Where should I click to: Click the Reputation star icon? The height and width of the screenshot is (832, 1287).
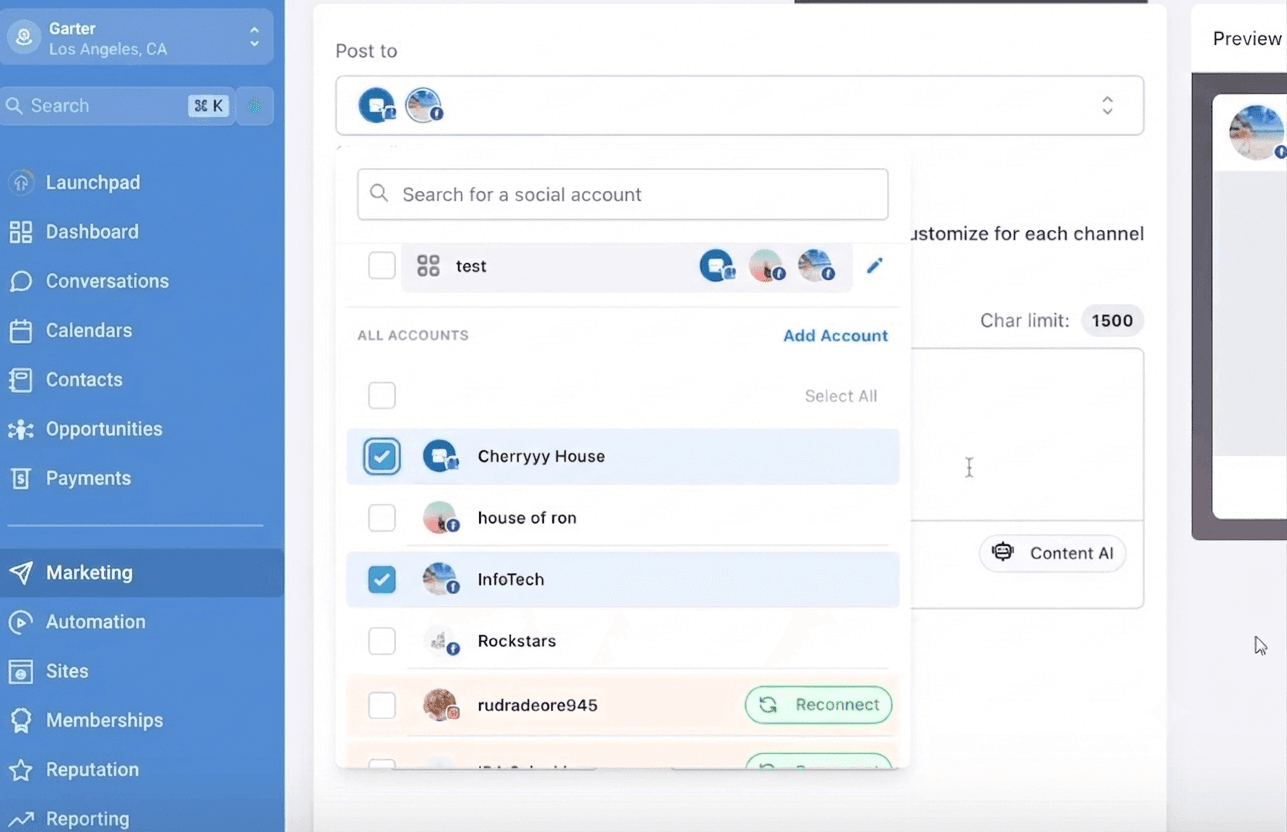[x=21, y=770]
